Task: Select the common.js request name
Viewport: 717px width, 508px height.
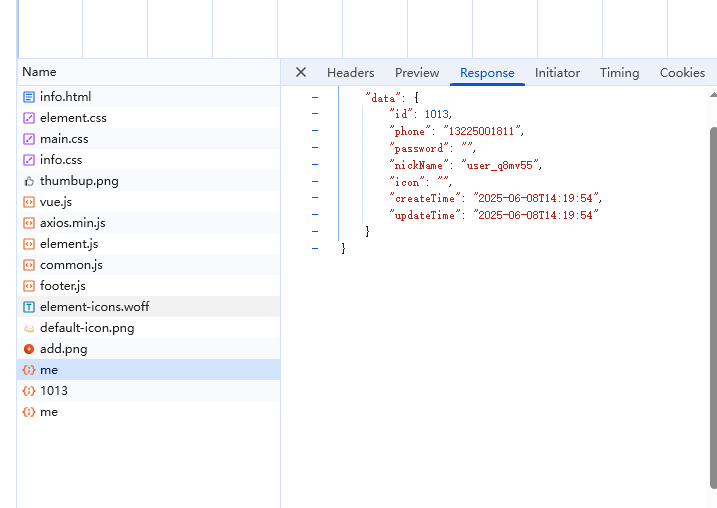Action: point(71,265)
